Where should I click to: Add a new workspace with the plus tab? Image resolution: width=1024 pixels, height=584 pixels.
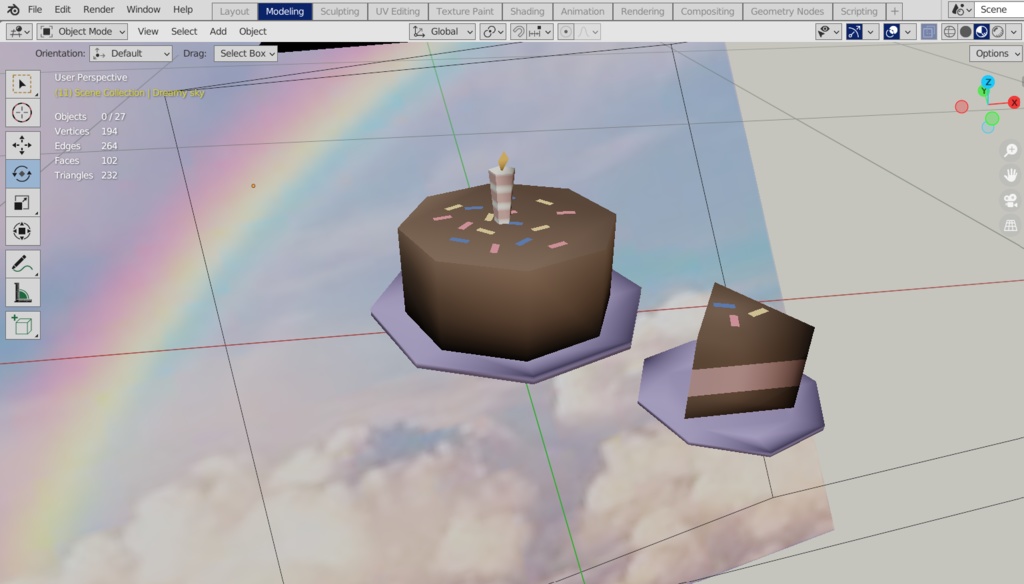(895, 11)
